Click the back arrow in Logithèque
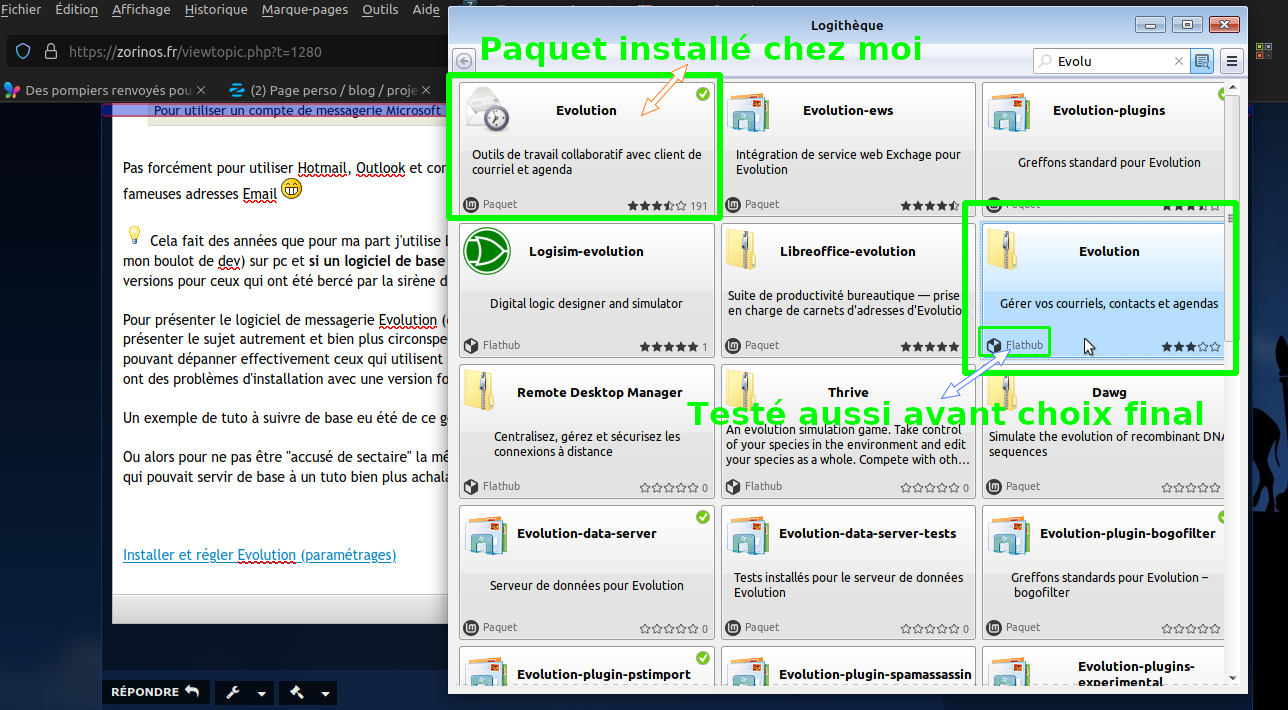This screenshot has height=710, width=1288. click(x=463, y=61)
